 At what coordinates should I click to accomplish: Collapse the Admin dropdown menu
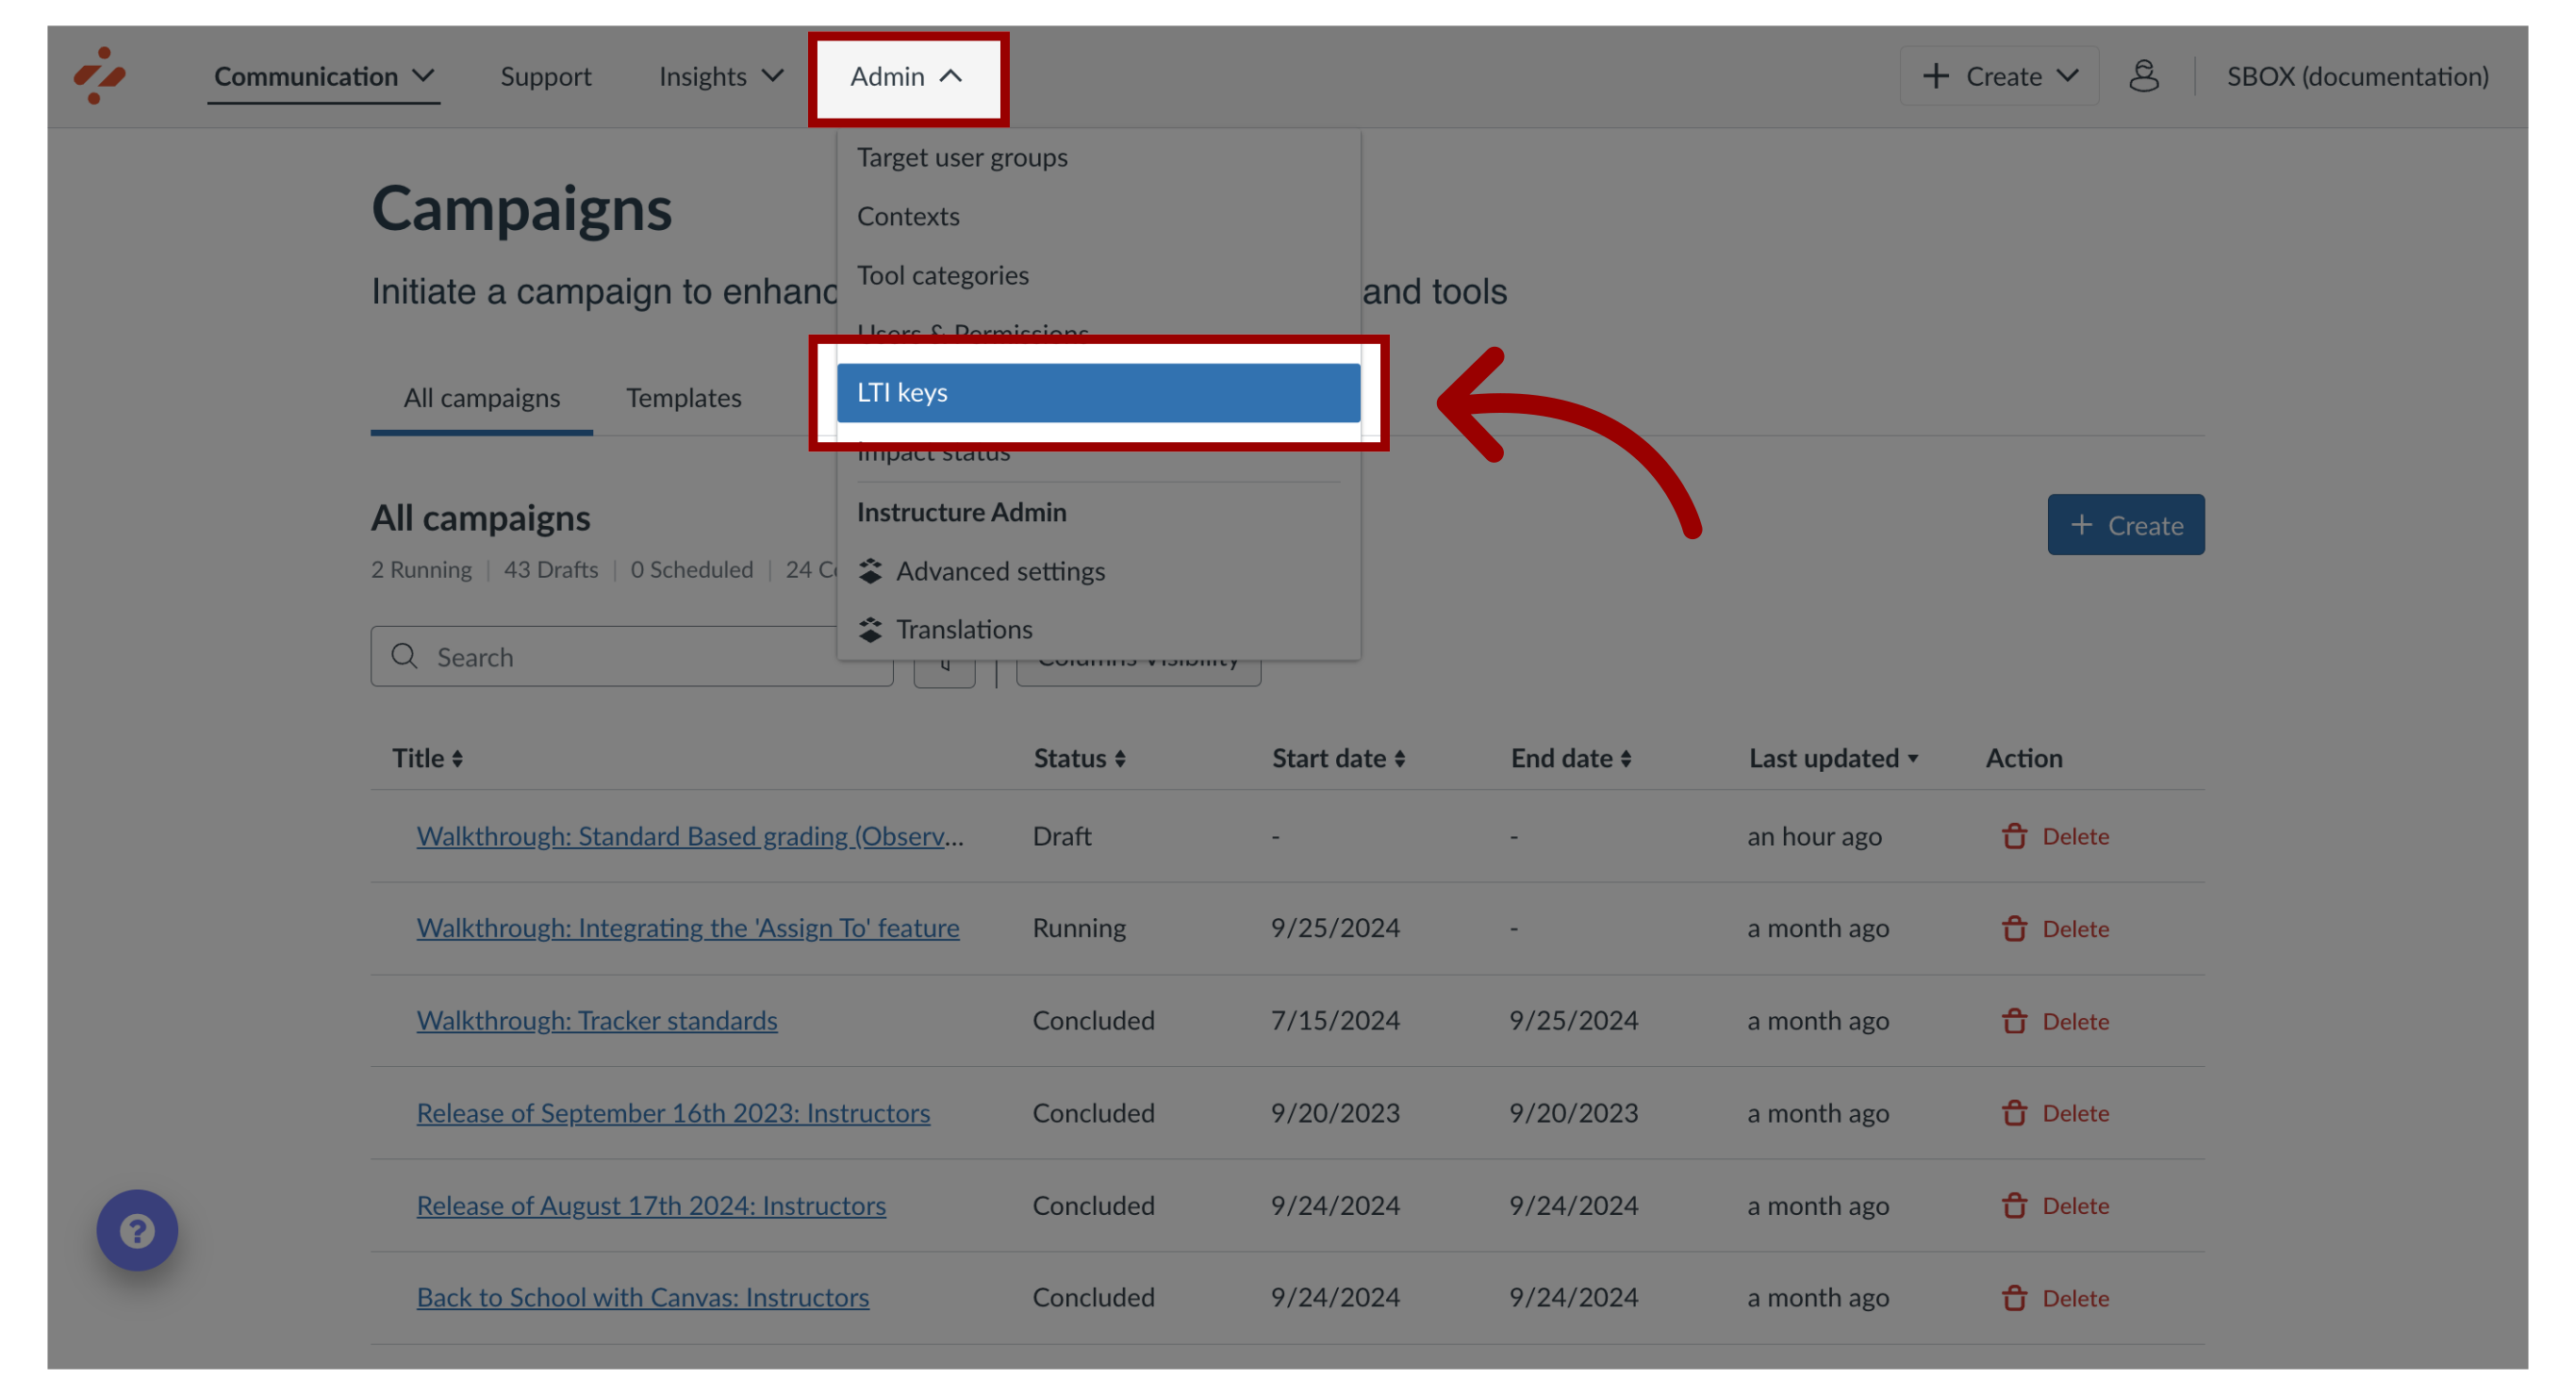(907, 76)
